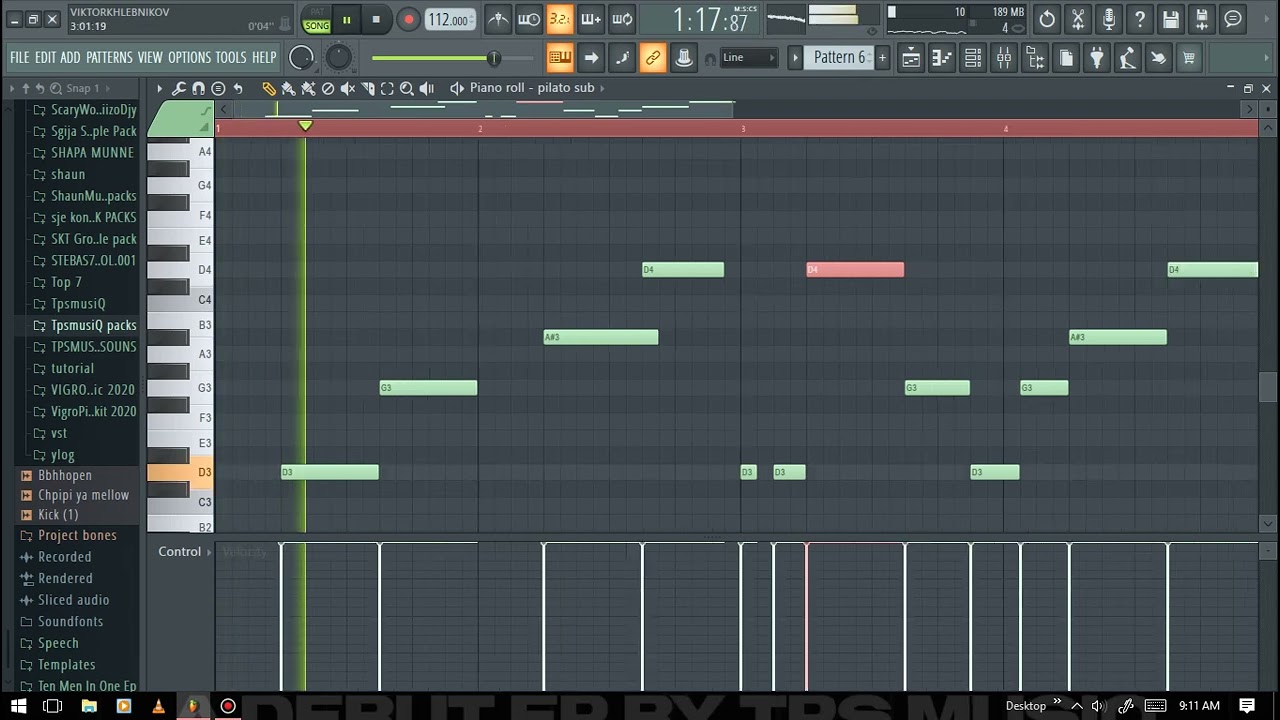Click the red Record button
The width and height of the screenshot is (1280, 720).
tap(408, 19)
